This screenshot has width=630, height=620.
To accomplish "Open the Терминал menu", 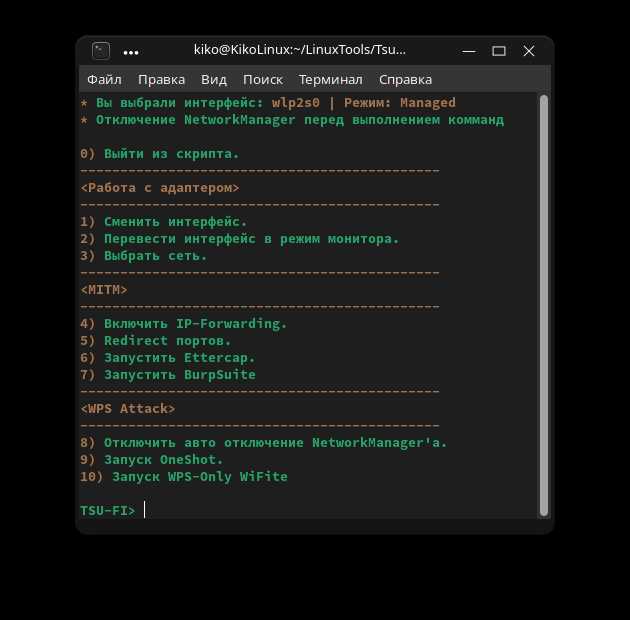I will point(331,80).
